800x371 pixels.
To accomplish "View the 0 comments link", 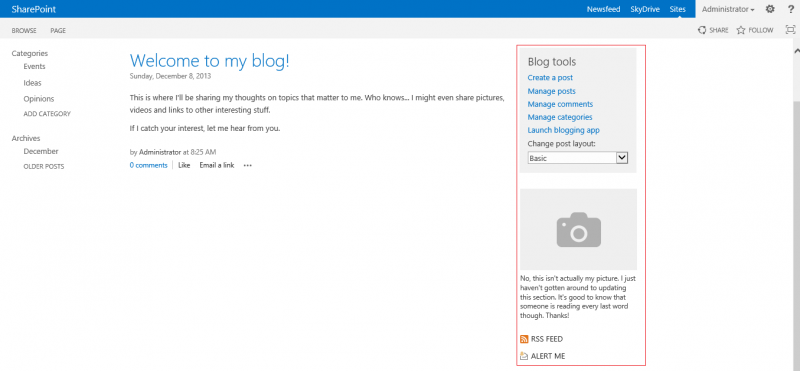I will pos(148,165).
